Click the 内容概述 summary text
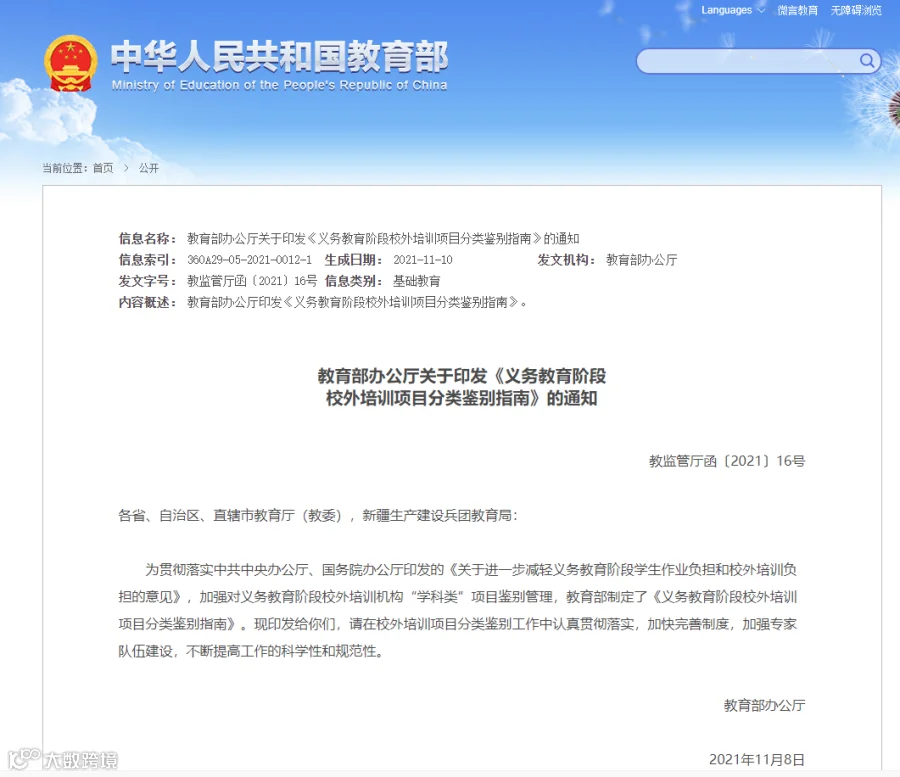900x777 pixels. pyautogui.click(x=357, y=302)
